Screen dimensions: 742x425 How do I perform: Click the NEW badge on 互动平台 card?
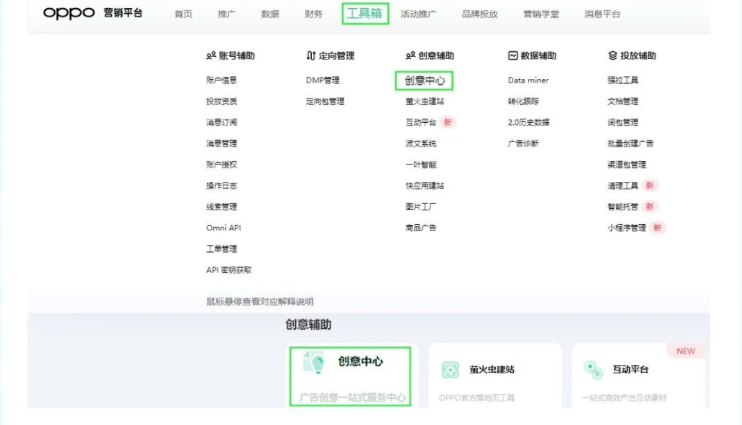point(686,351)
